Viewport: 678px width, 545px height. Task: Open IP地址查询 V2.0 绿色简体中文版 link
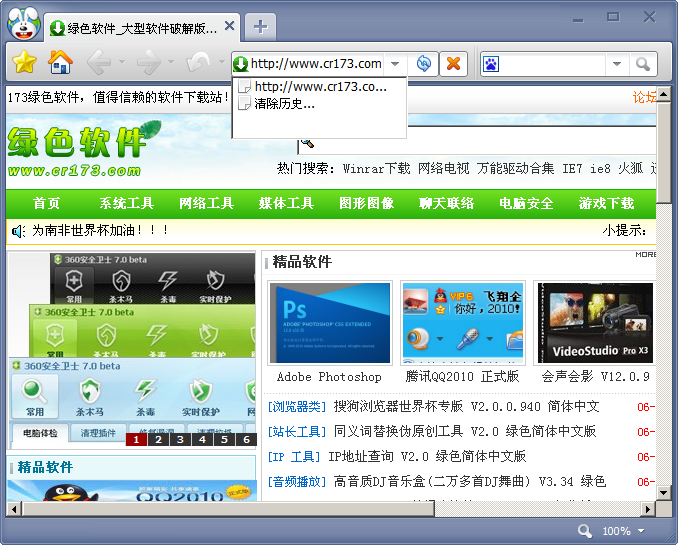427,457
